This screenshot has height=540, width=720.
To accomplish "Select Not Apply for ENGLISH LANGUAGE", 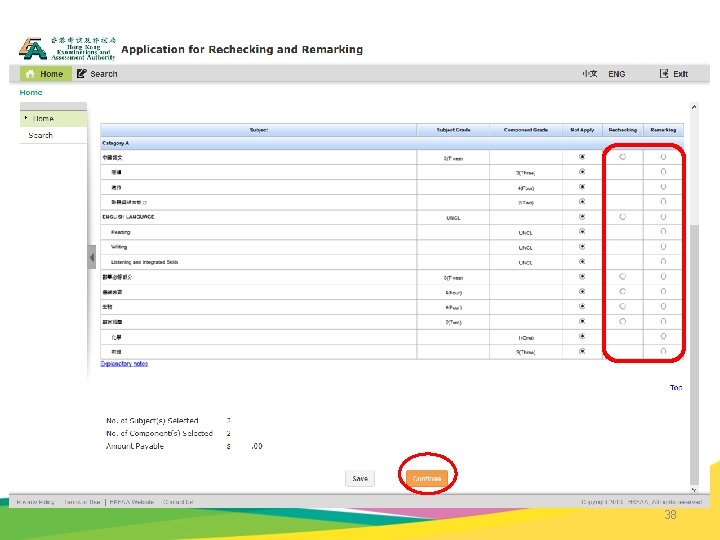I will (582, 216).
